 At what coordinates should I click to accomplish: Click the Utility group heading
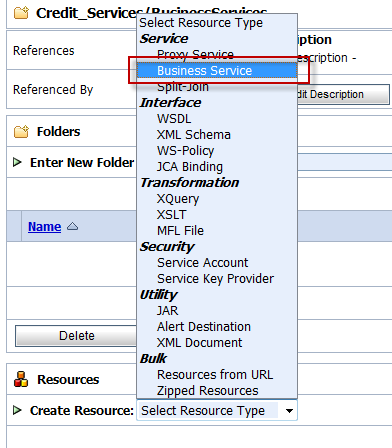158,295
